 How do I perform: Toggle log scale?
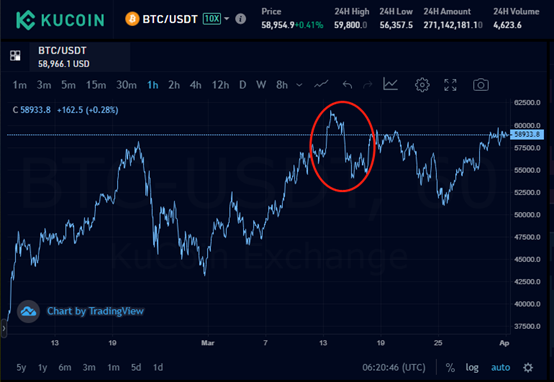click(472, 368)
